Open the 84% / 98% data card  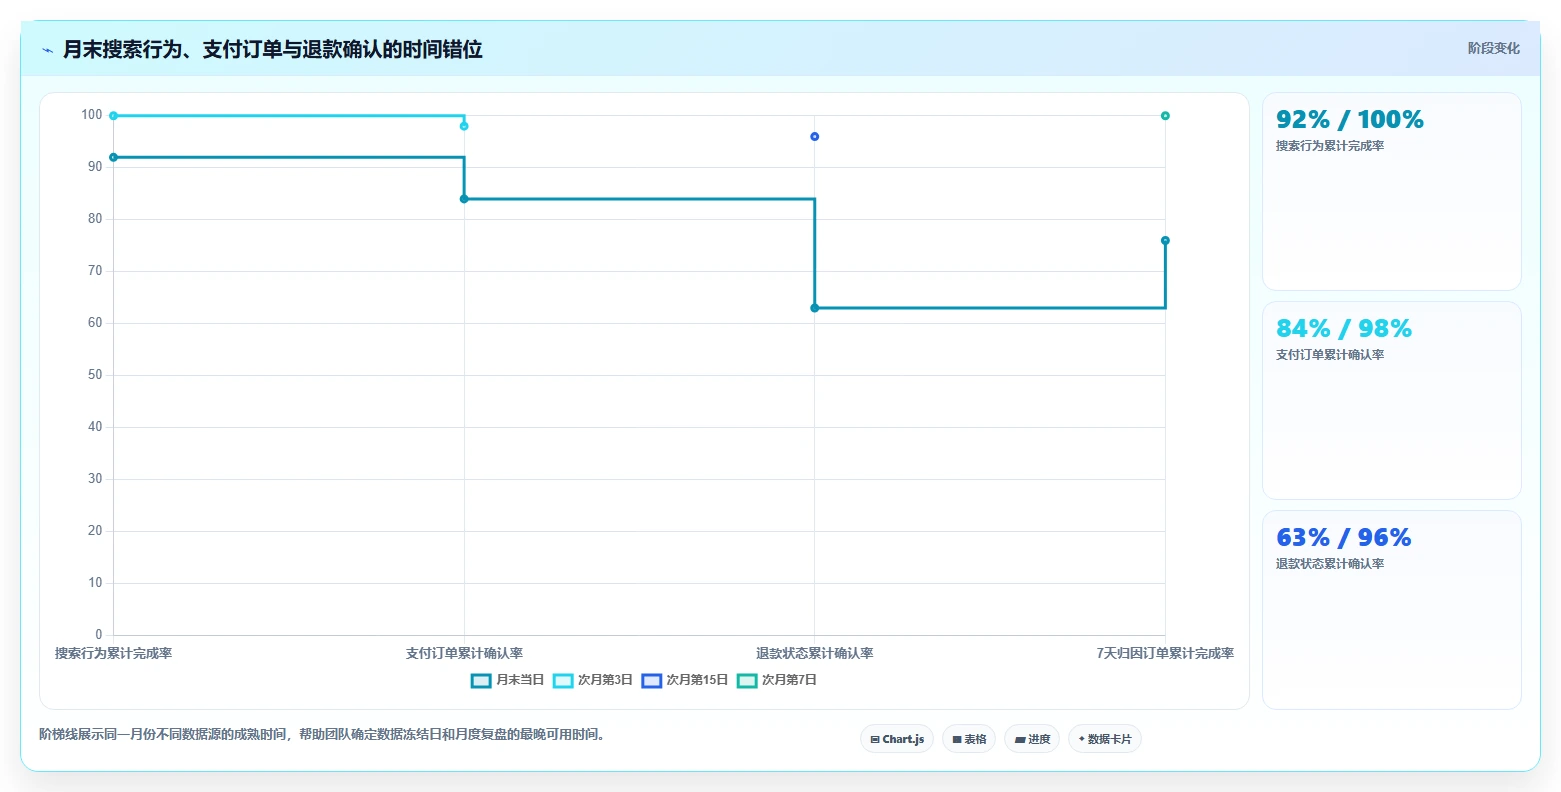(x=1391, y=401)
